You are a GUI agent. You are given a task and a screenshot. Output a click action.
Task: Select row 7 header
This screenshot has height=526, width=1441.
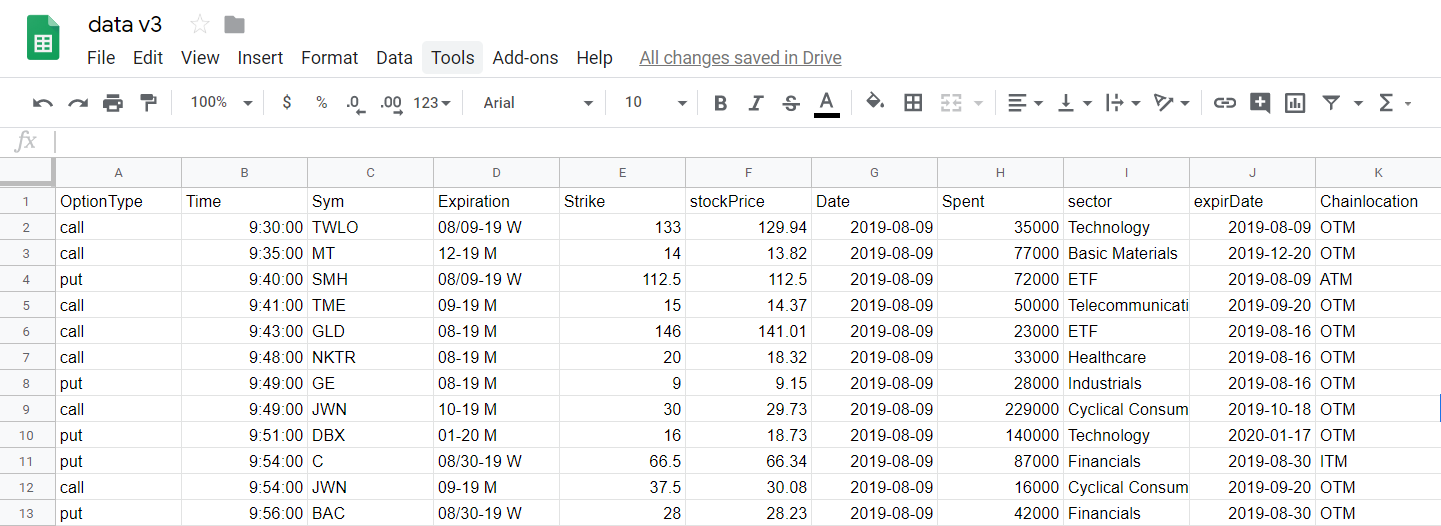[x=27, y=357]
